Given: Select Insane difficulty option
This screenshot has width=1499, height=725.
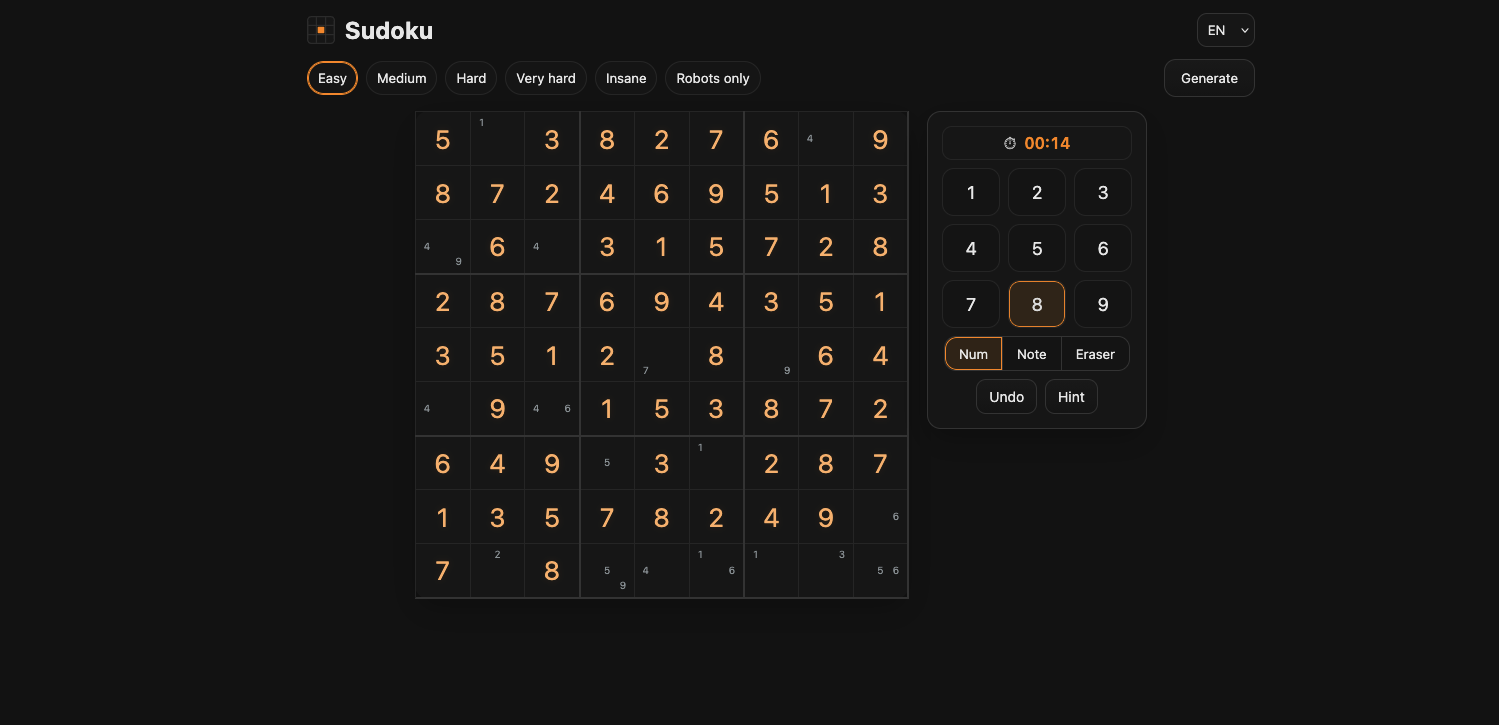Looking at the screenshot, I should point(626,78).
